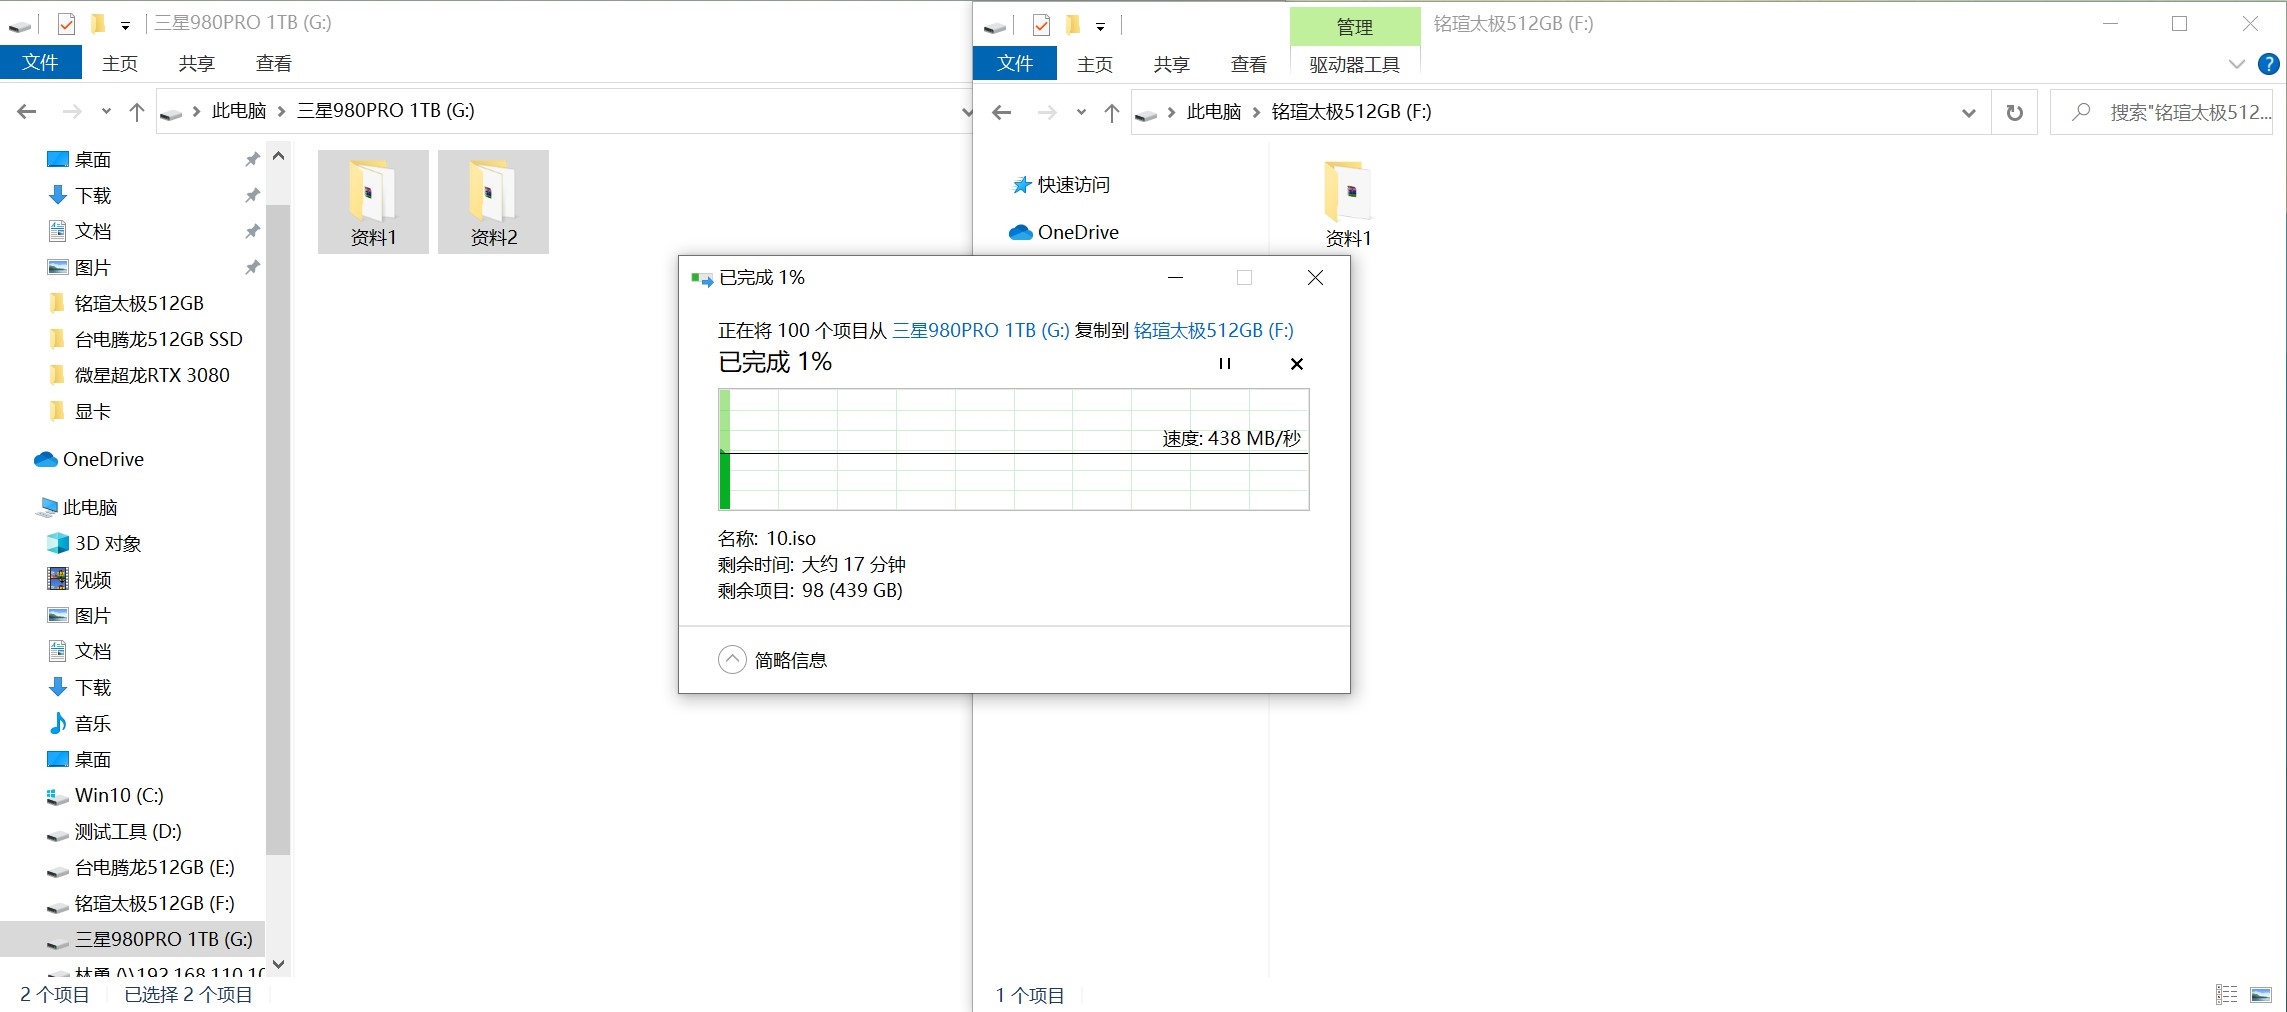Switch to 主页 tab in G: window
Image resolution: width=2287 pixels, height=1012 pixels.
[120, 63]
